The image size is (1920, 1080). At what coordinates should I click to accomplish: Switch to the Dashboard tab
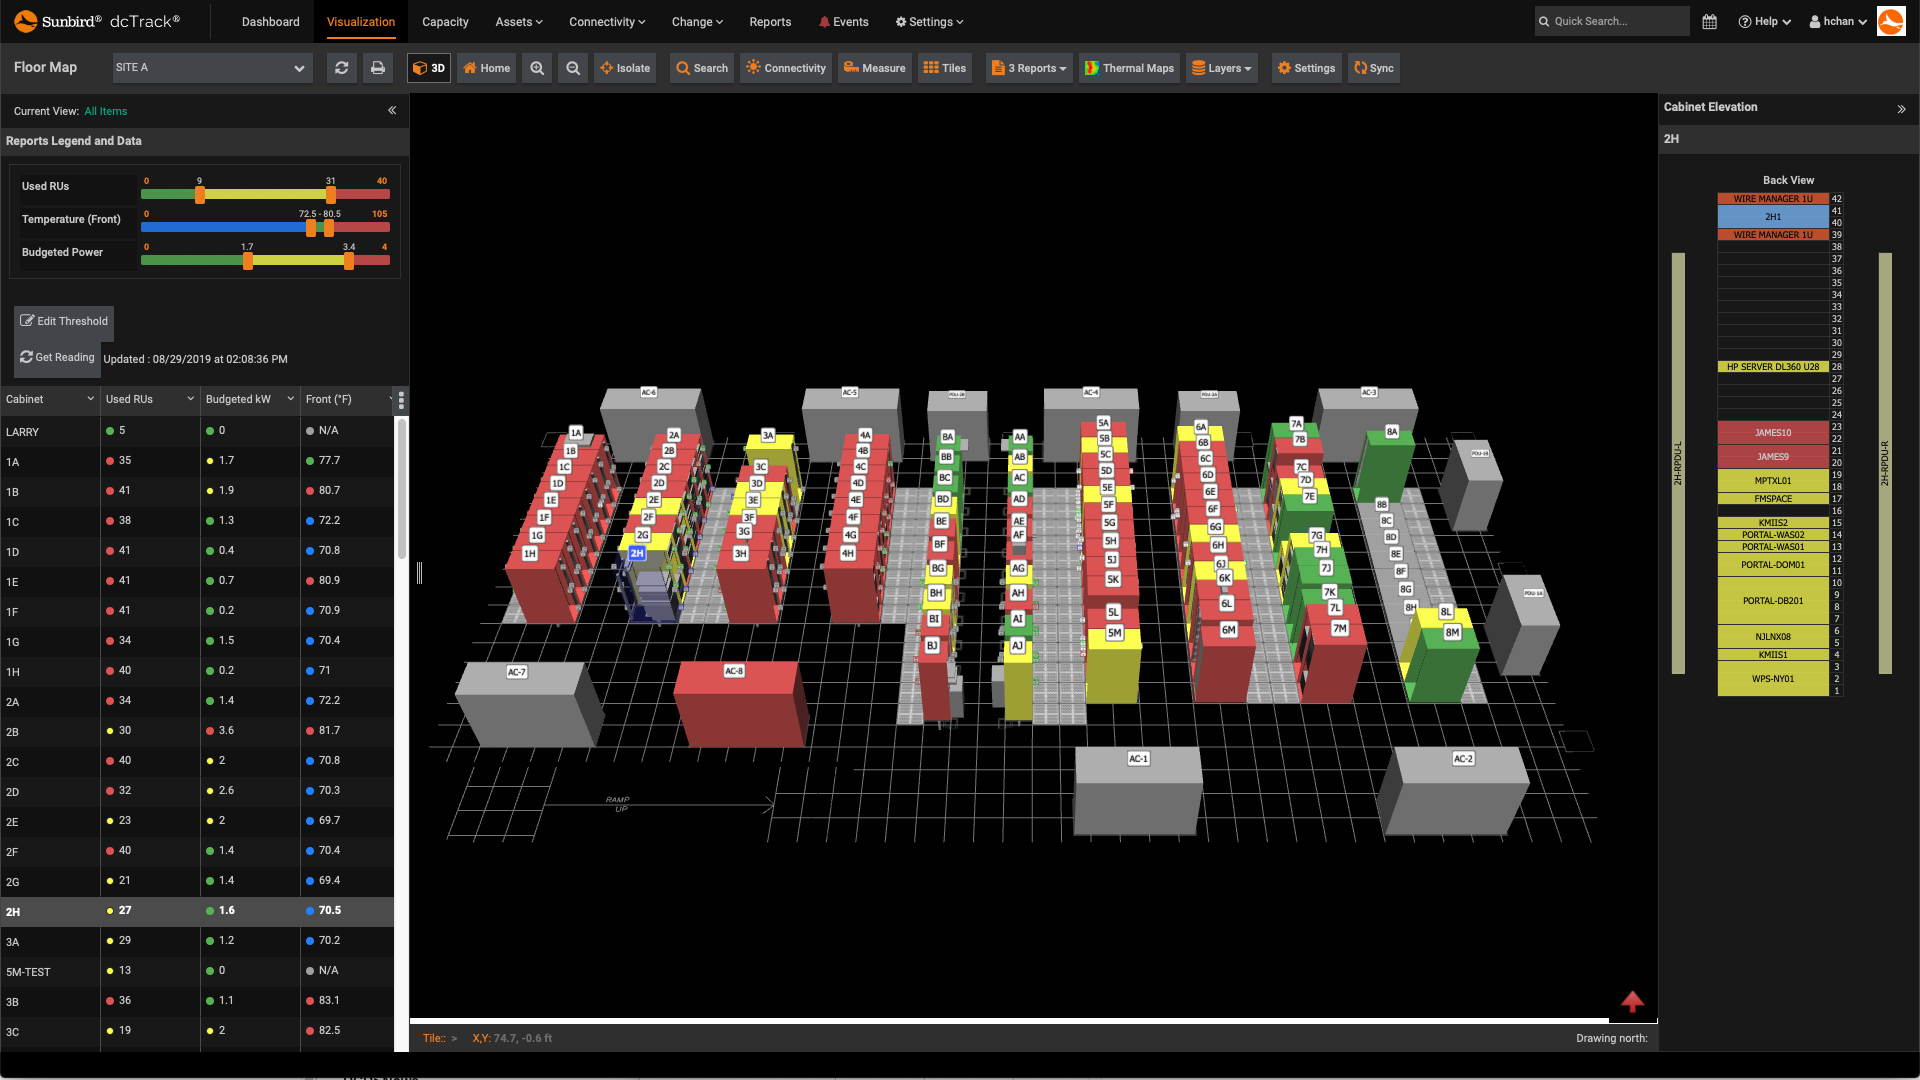pos(270,22)
